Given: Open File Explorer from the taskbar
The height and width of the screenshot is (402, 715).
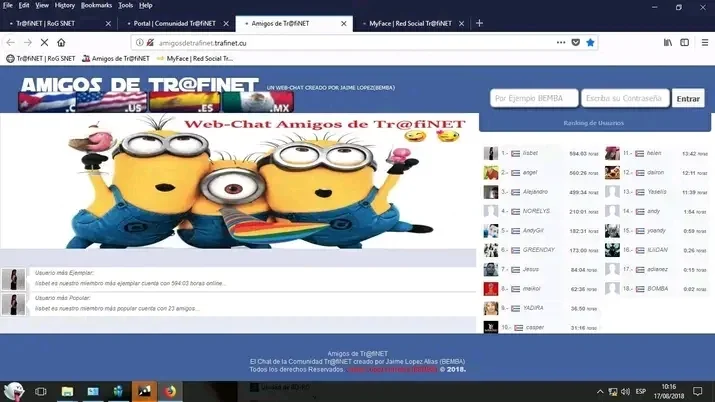Looking at the screenshot, I should pos(67,392).
